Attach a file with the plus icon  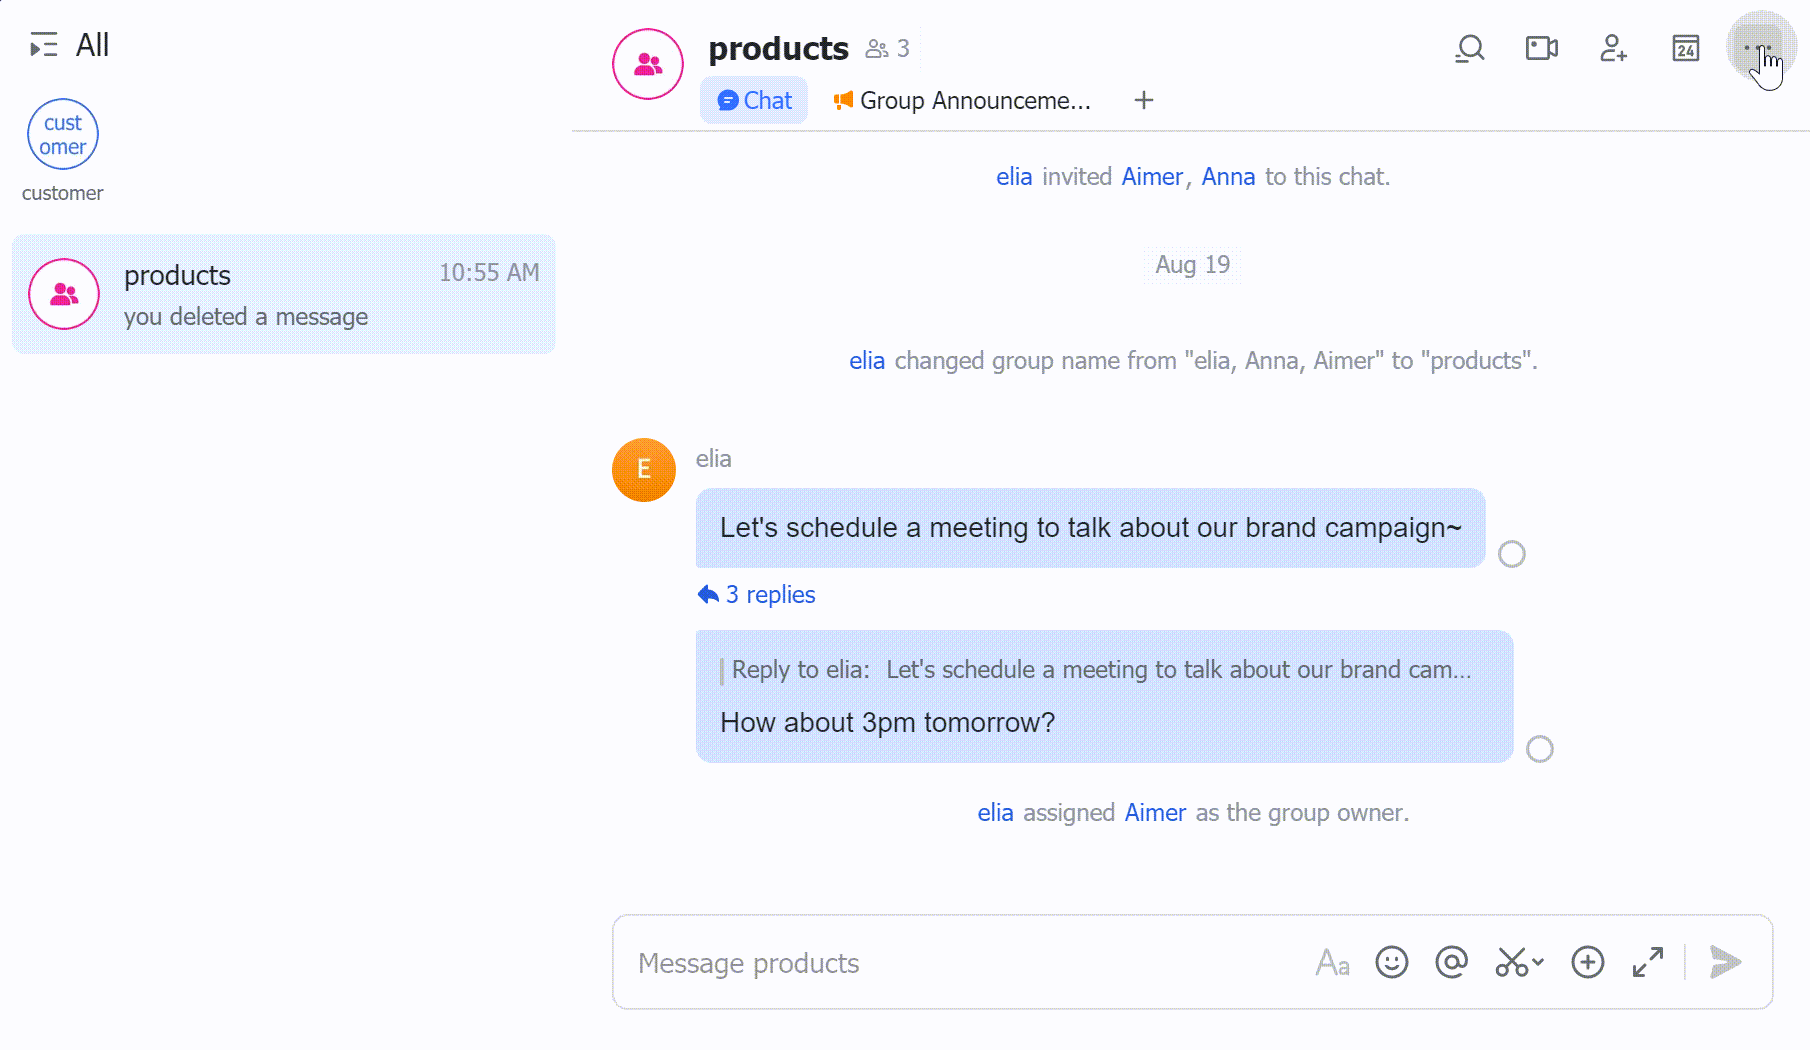tap(1586, 962)
